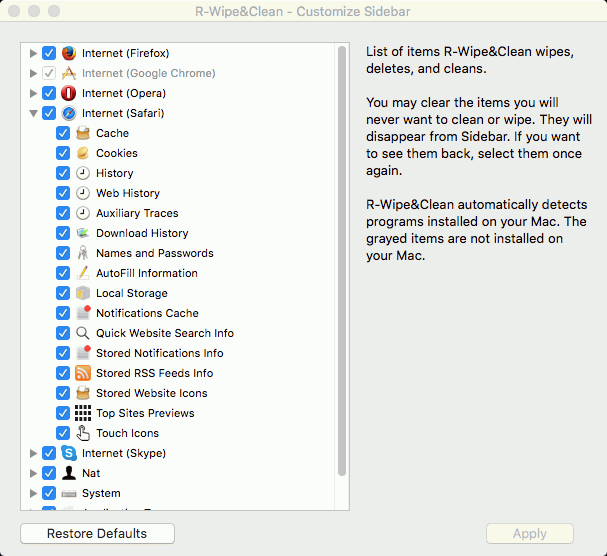Uncheck the Internet (Safari) checkbox
Screen dimensions: 607x556
[49, 113]
